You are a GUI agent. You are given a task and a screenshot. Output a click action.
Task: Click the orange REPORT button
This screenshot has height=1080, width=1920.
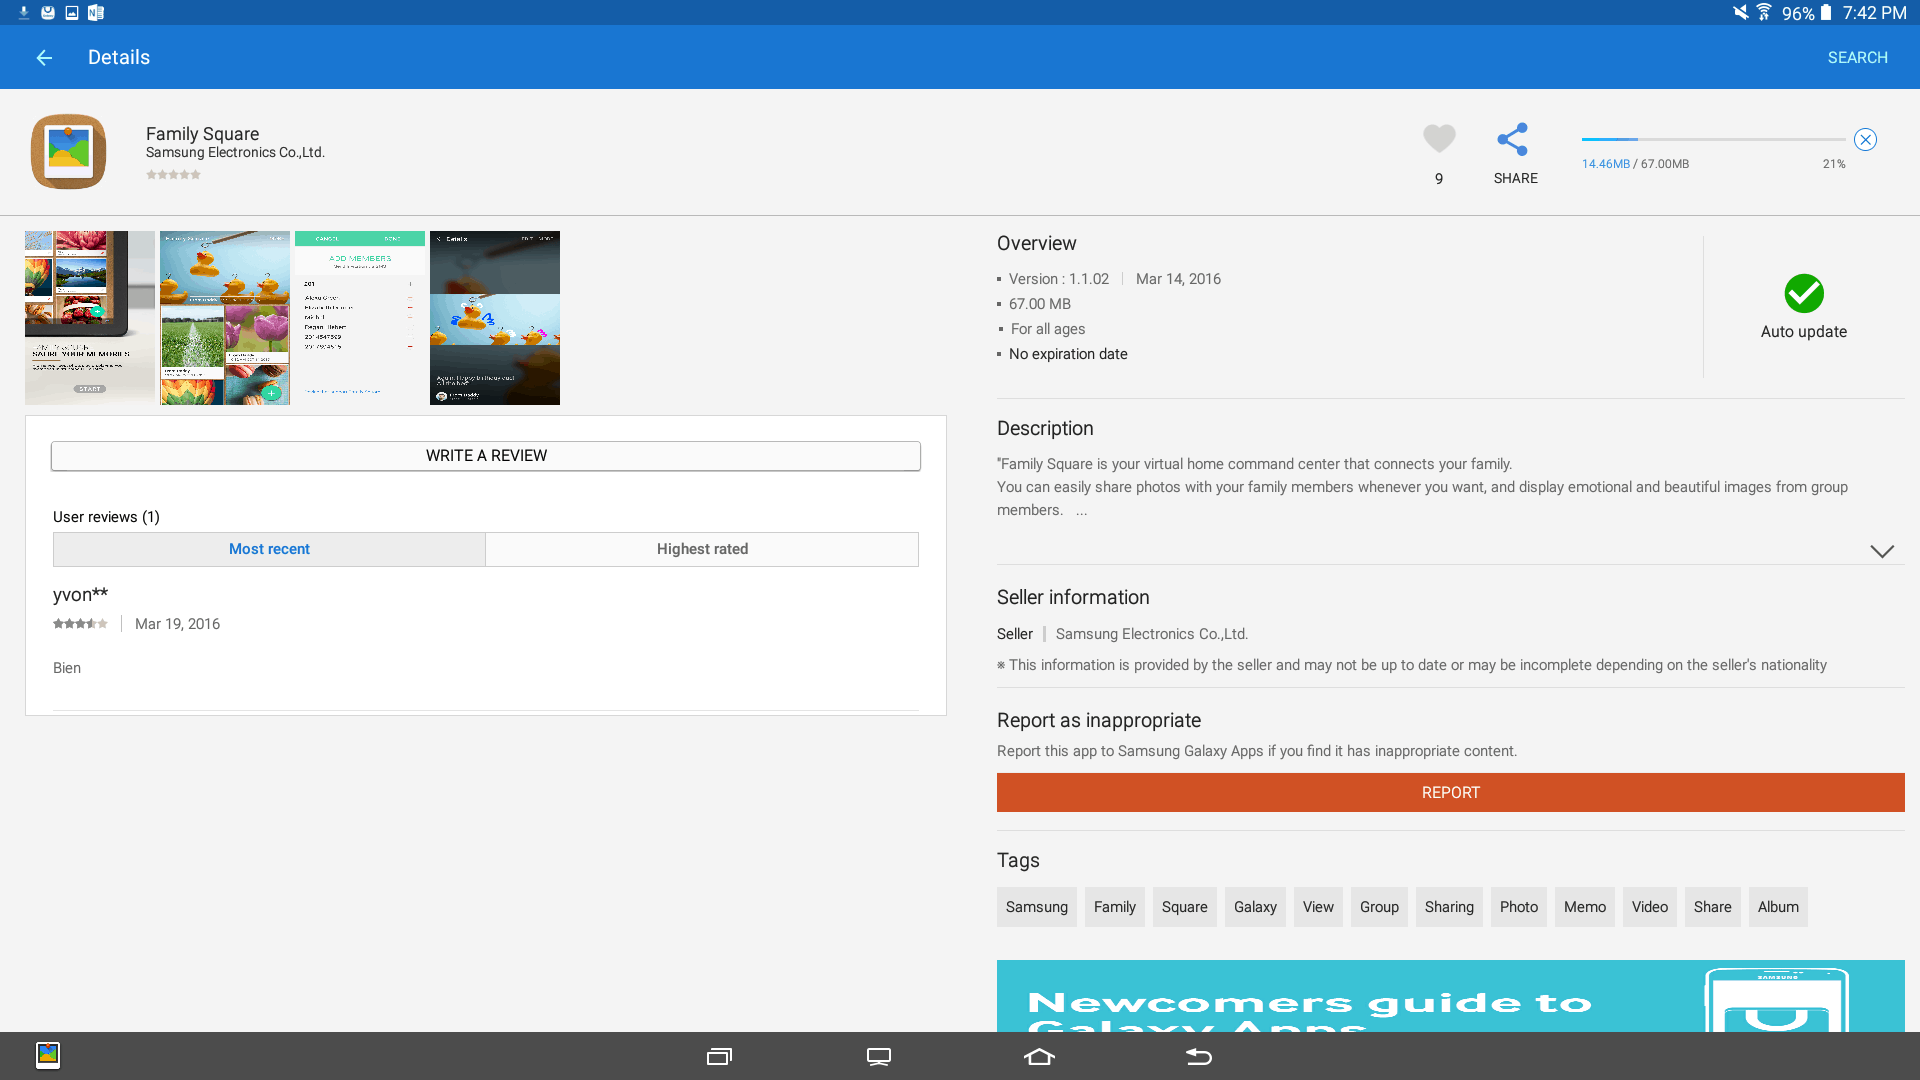[x=1451, y=792]
